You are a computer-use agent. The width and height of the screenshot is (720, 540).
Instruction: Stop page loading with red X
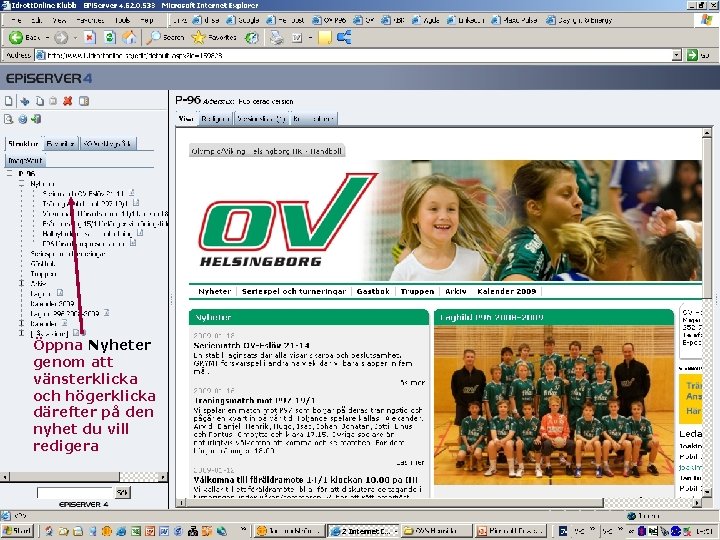tap(90, 38)
